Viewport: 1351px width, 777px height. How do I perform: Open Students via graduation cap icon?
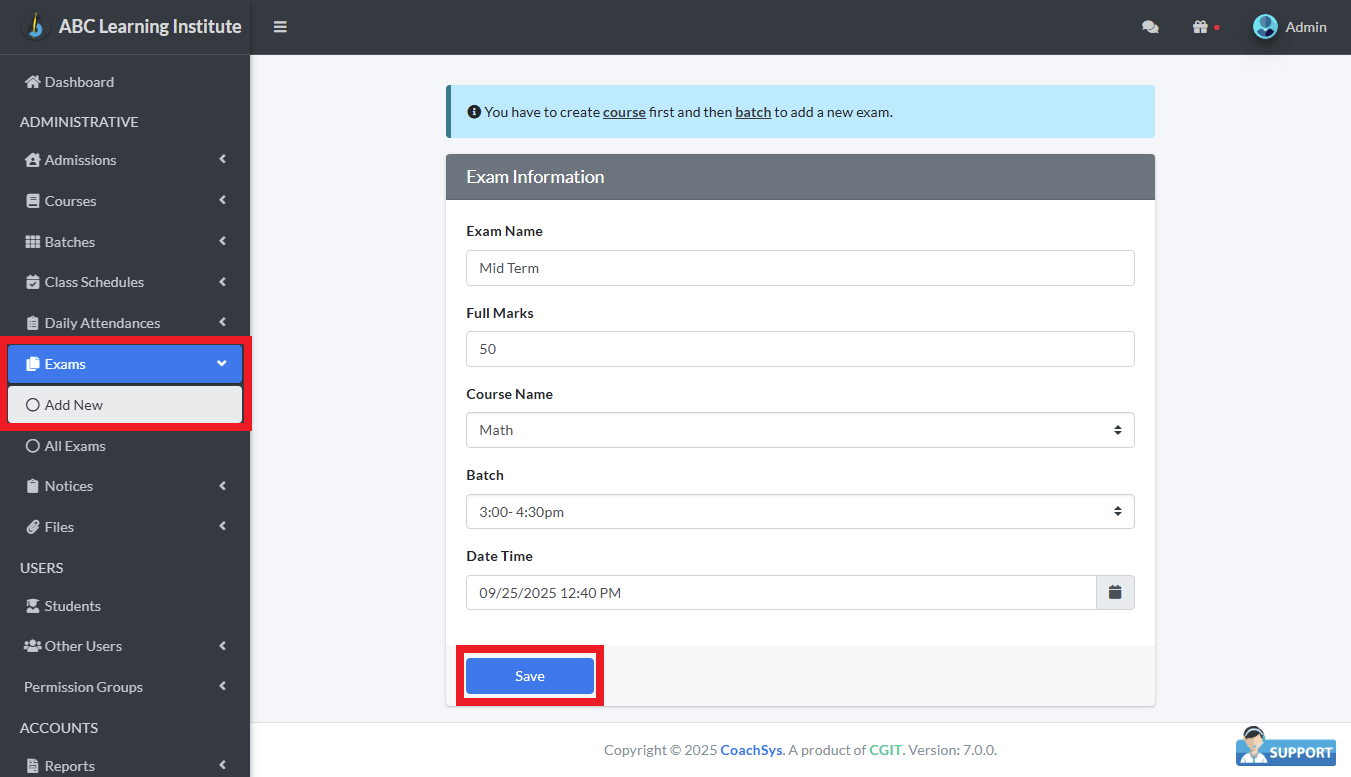coord(32,606)
